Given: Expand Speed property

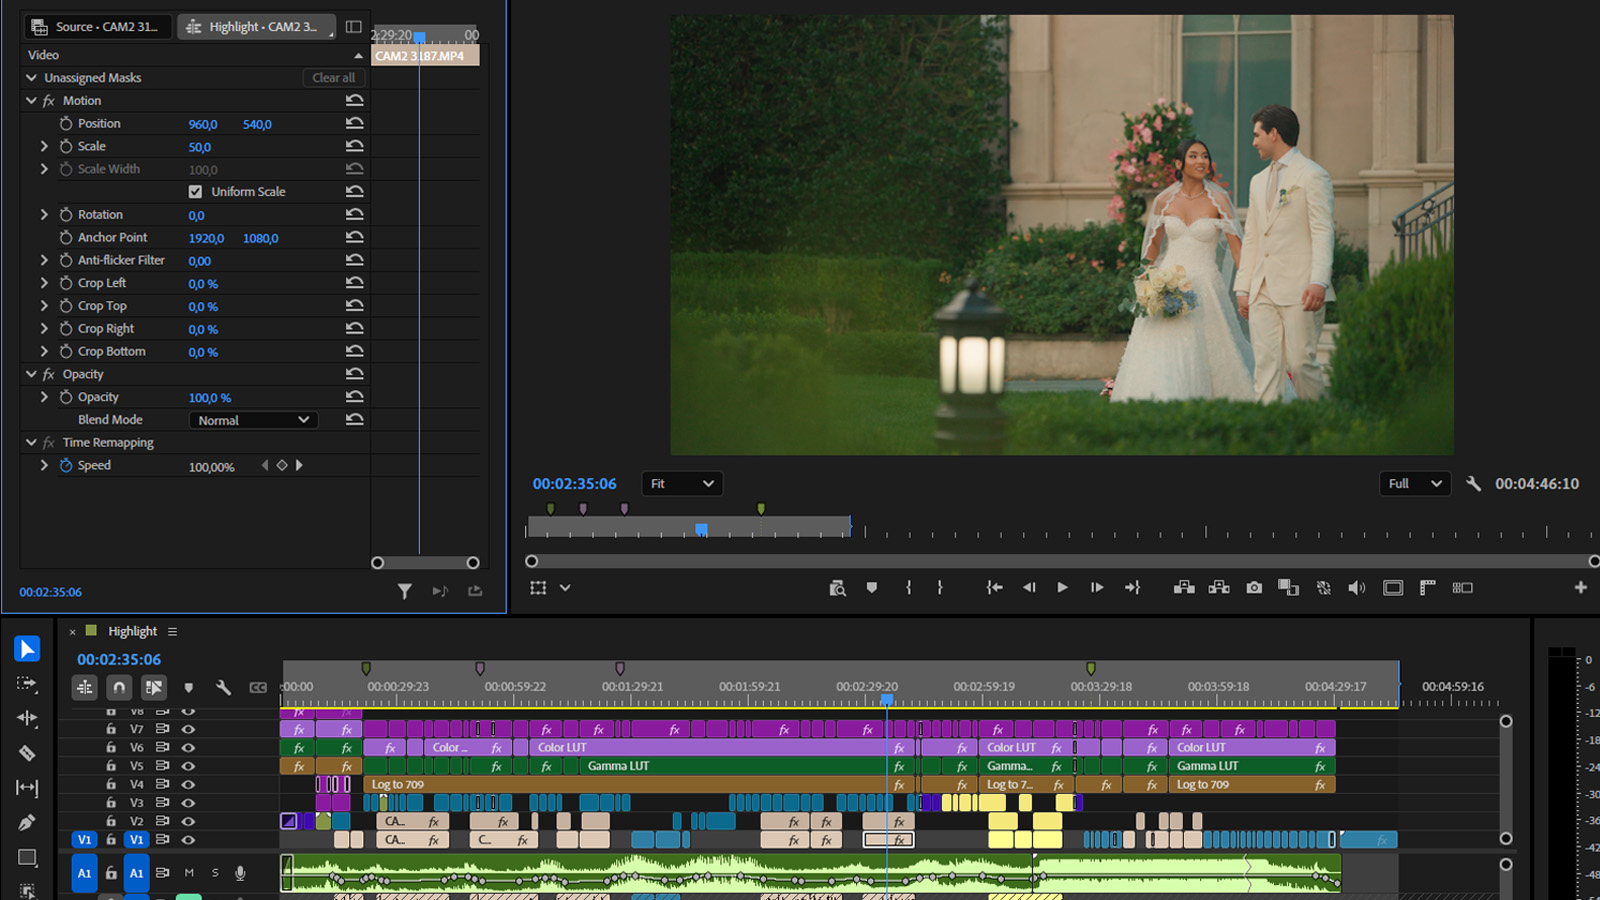Looking at the screenshot, I should pyautogui.click(x=44, y=465).
